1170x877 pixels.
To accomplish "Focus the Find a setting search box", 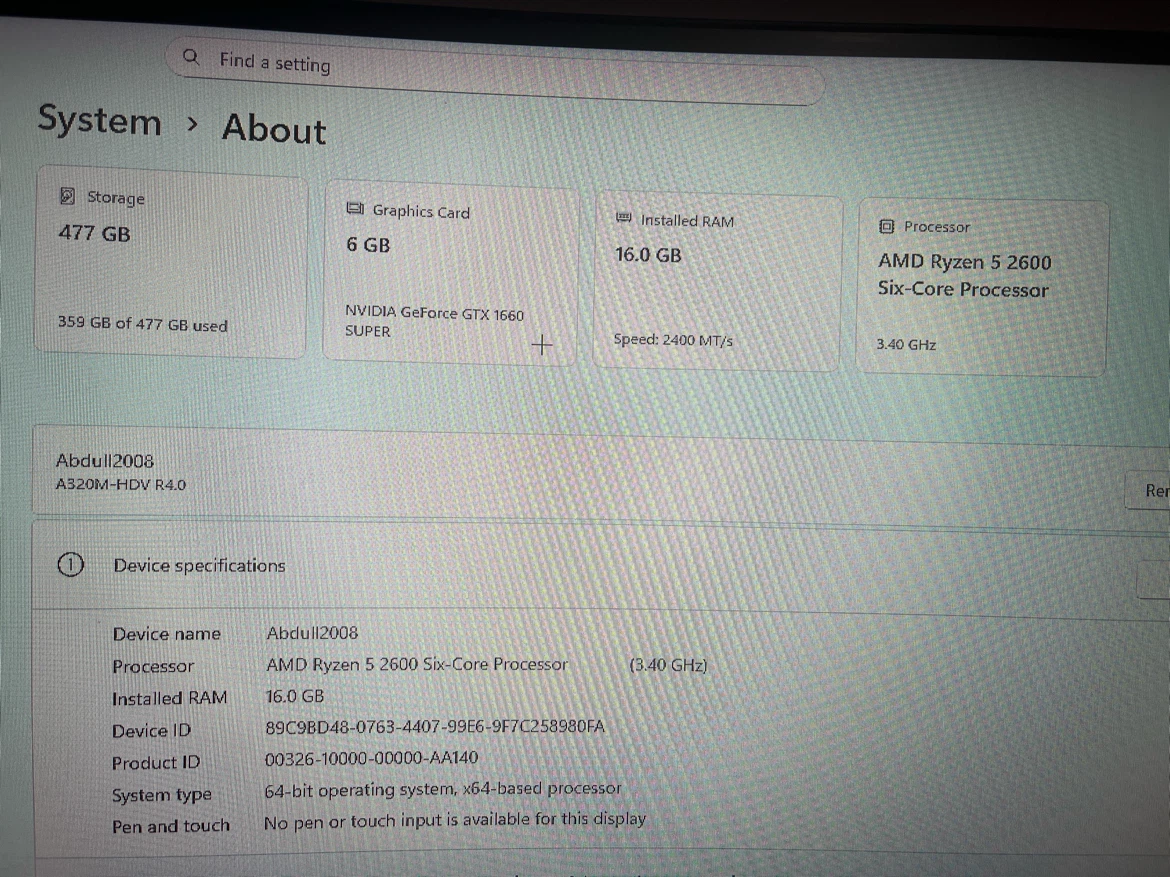I will [495, 72].
